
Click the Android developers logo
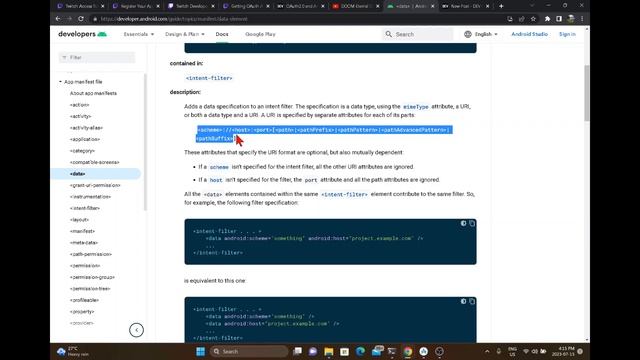point(82,34)
